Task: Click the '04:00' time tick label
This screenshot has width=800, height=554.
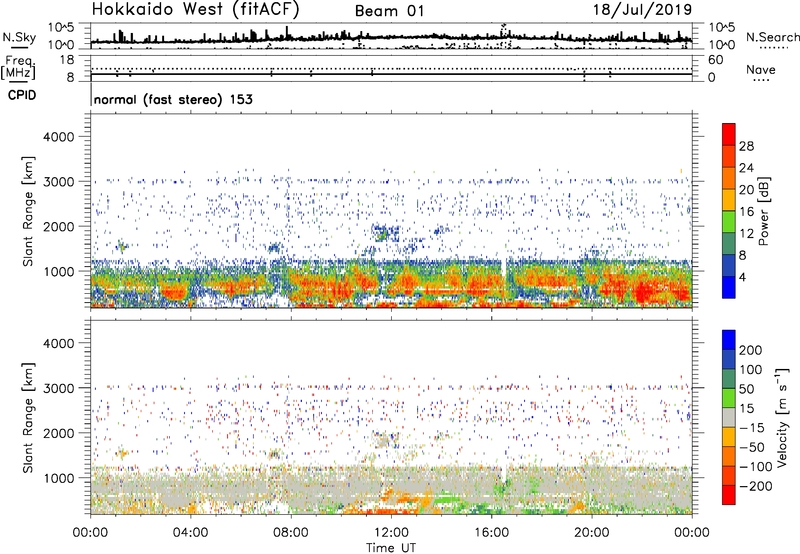Action: tap(190, 533)
